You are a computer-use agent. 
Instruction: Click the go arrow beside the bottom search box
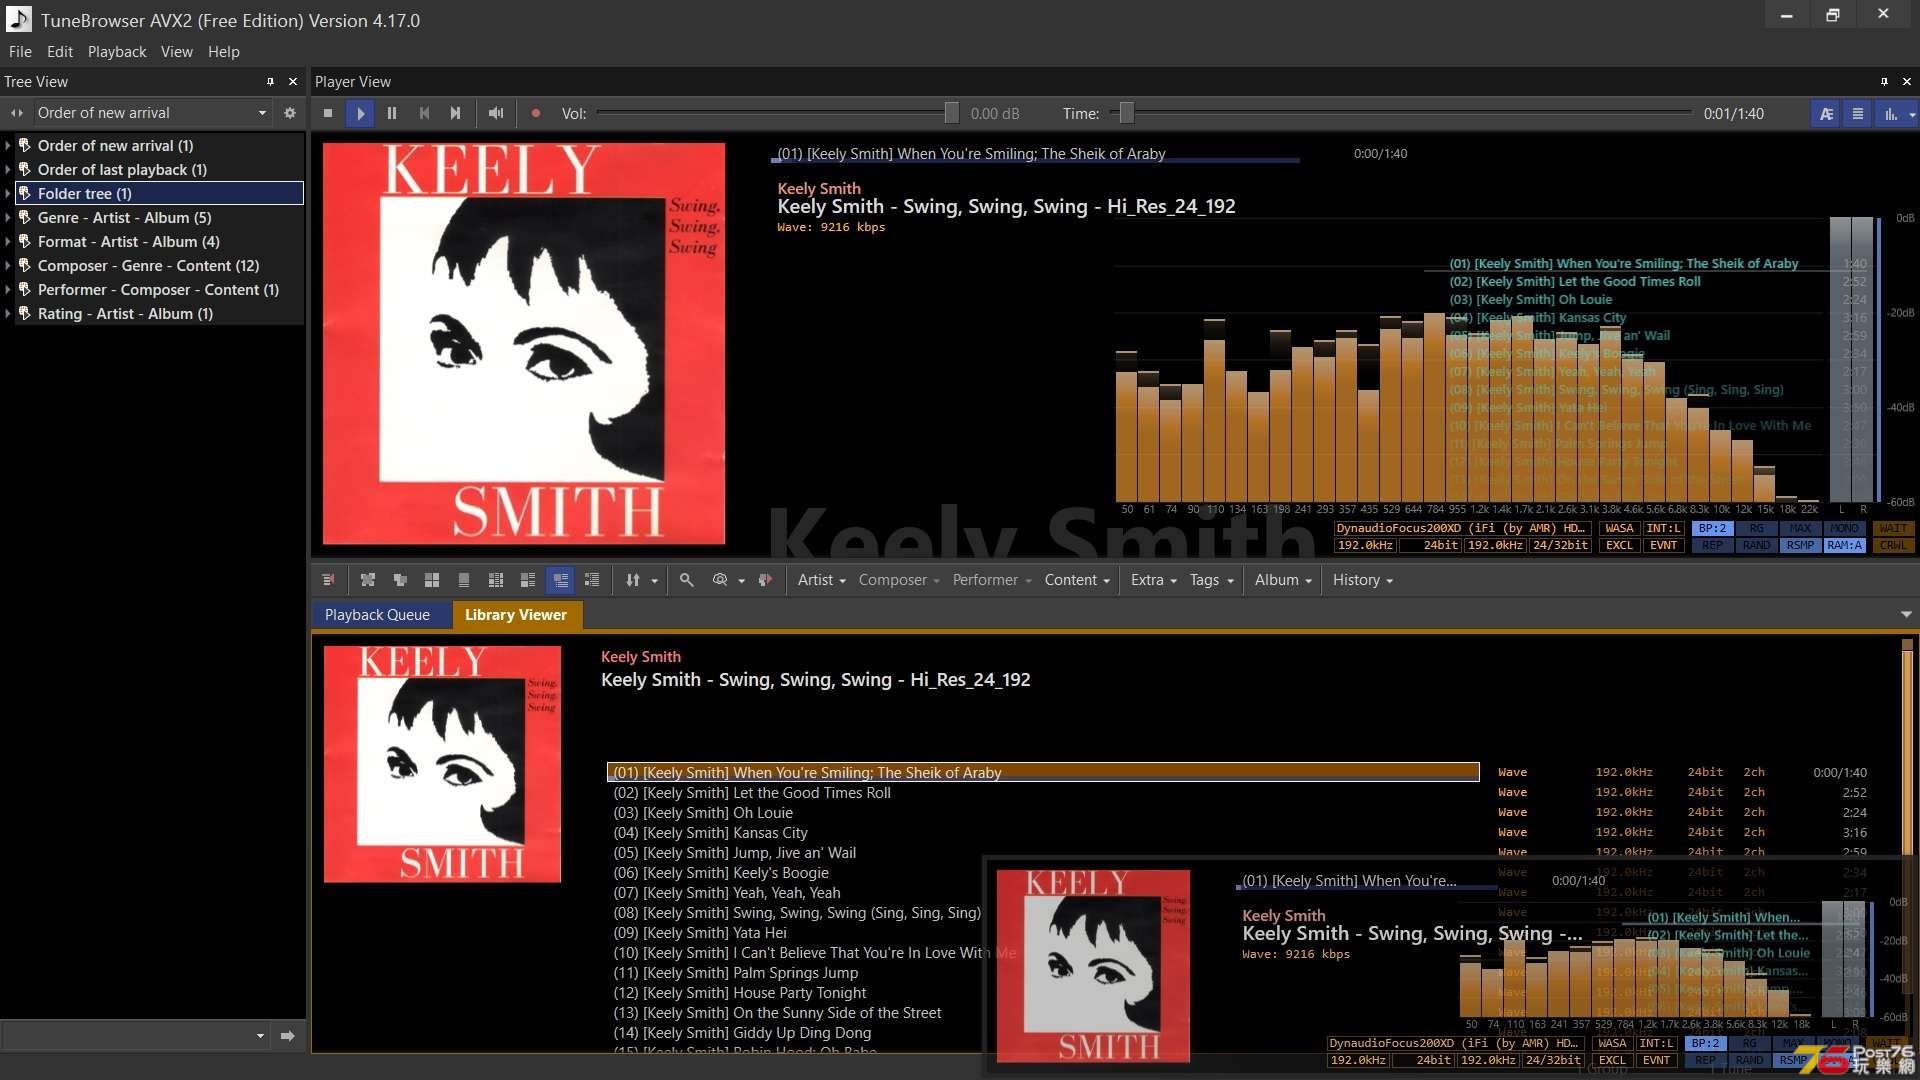click(x=288, y=1035)
